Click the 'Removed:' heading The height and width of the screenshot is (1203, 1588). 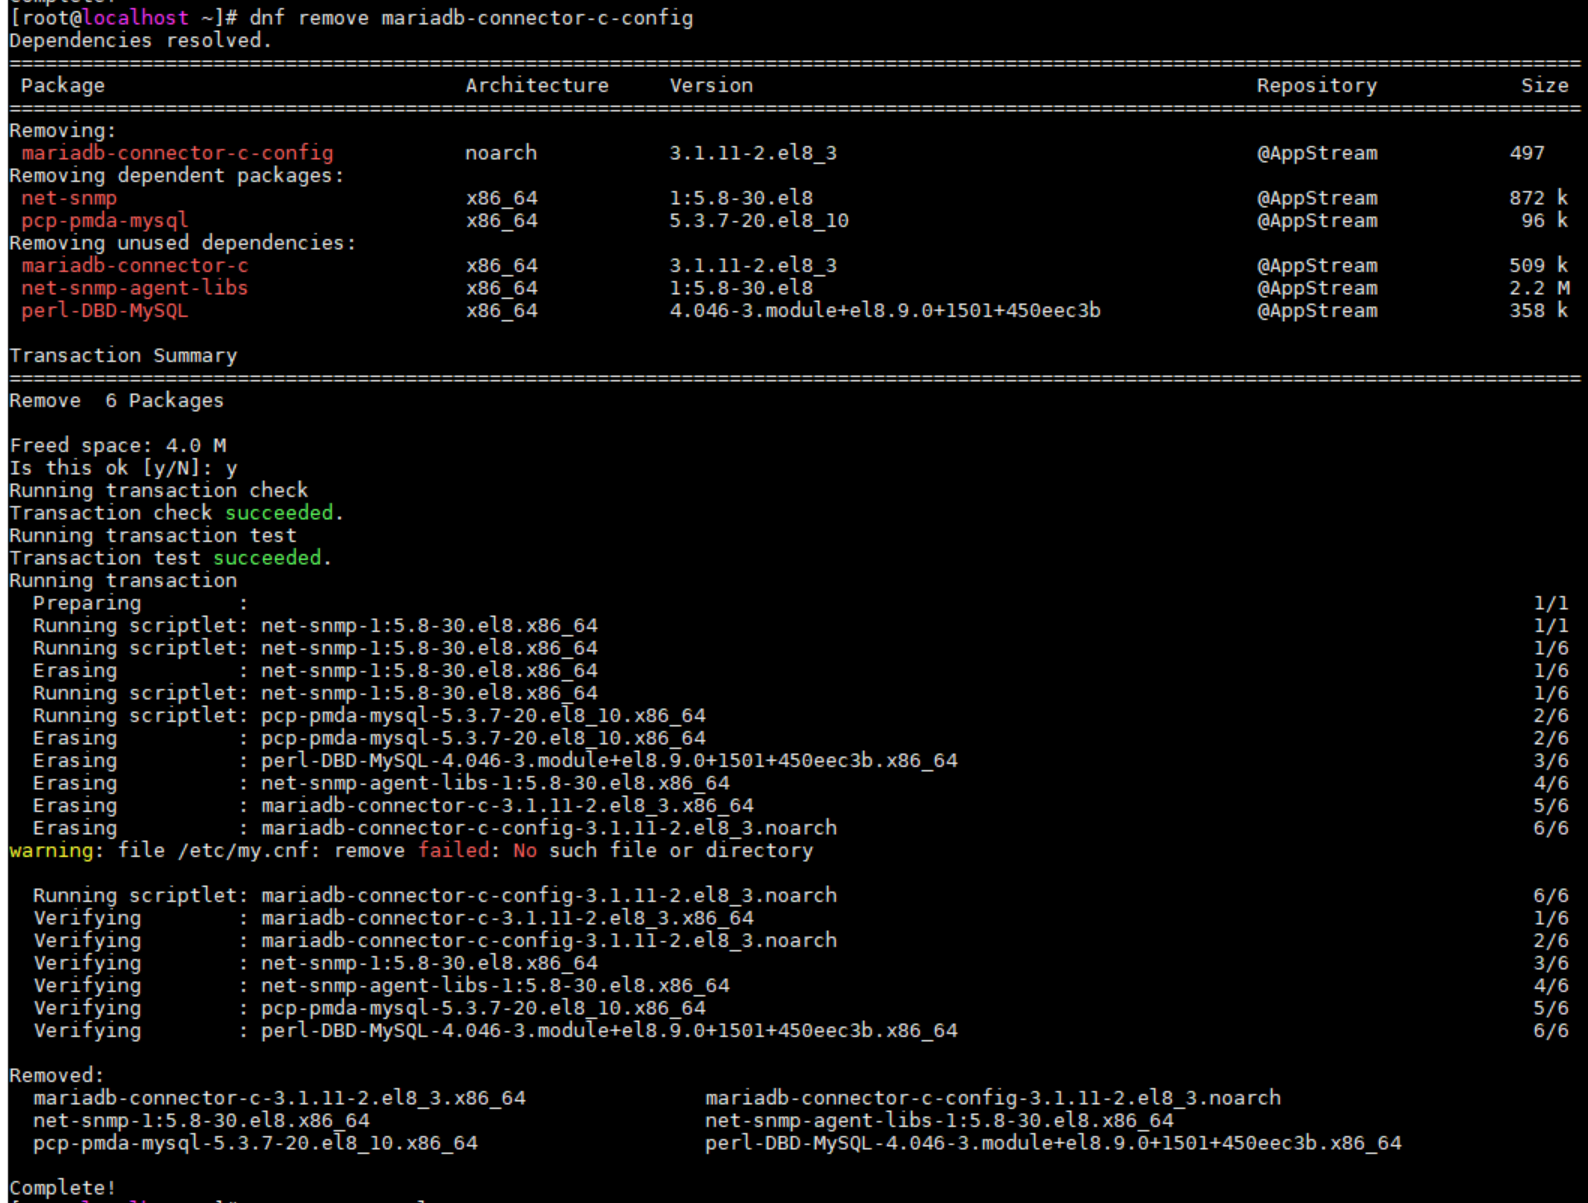(57, 1076)
